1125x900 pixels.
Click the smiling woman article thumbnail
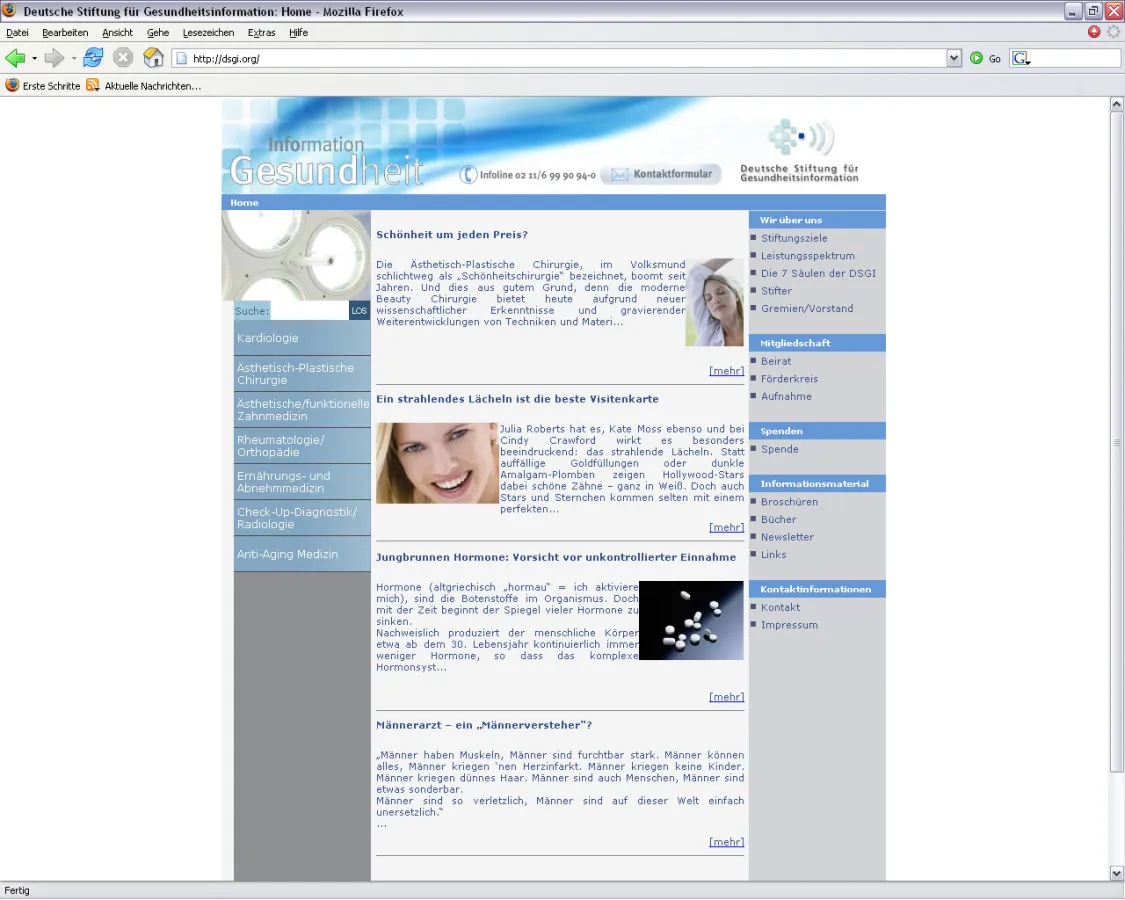pyautogui.click(x=436, y=463)
